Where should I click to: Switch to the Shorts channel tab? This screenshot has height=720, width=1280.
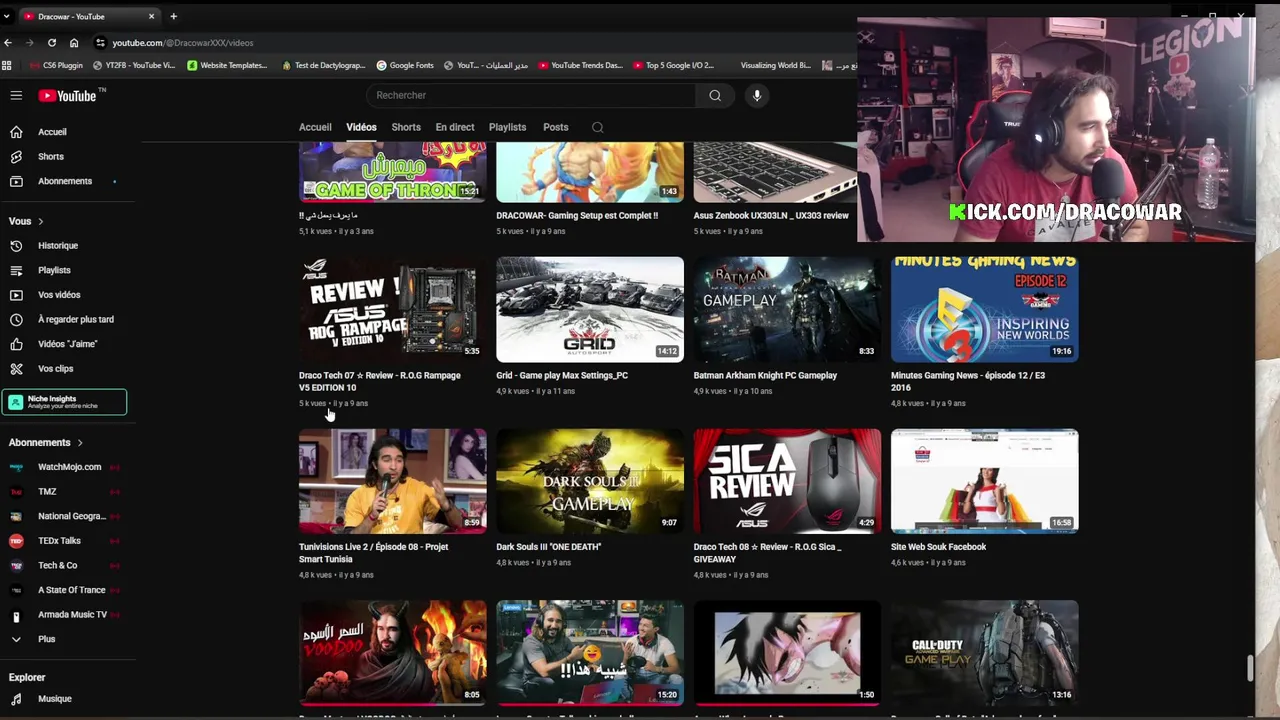point(406,127)
